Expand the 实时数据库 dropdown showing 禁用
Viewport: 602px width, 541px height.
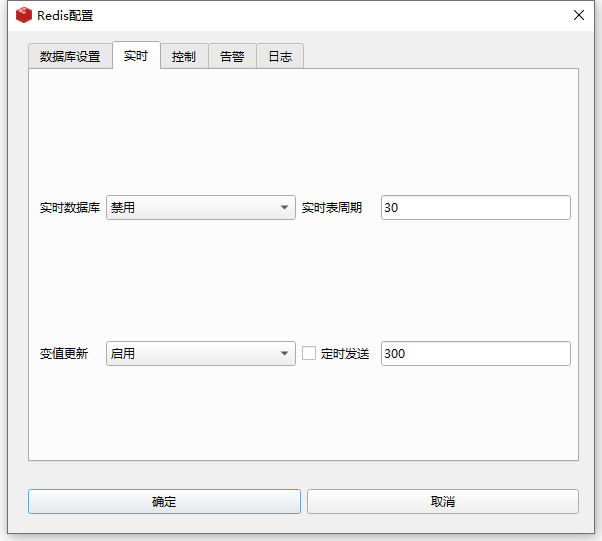point(201,208)
